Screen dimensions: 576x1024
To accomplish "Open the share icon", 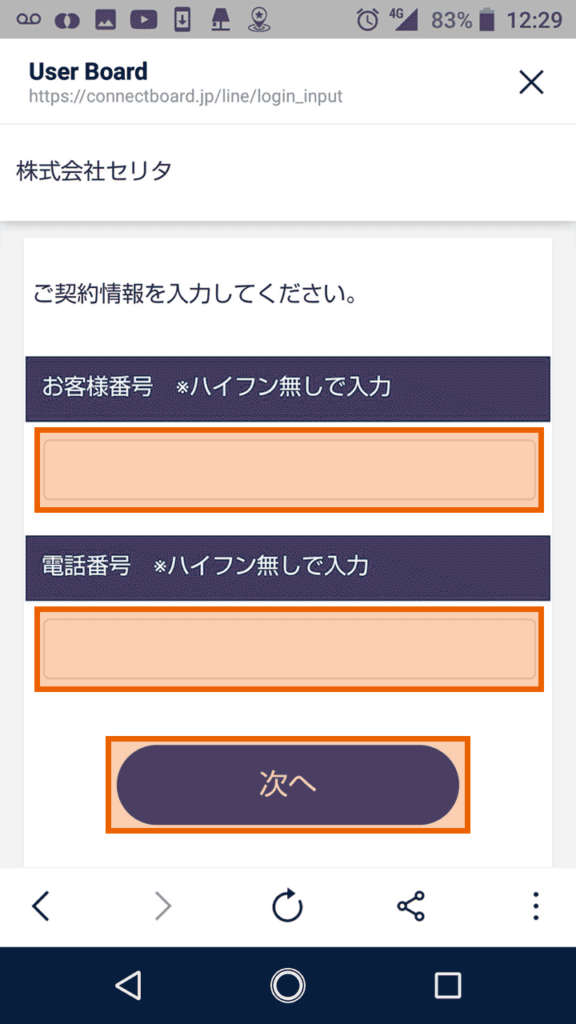I will [411, 906].
